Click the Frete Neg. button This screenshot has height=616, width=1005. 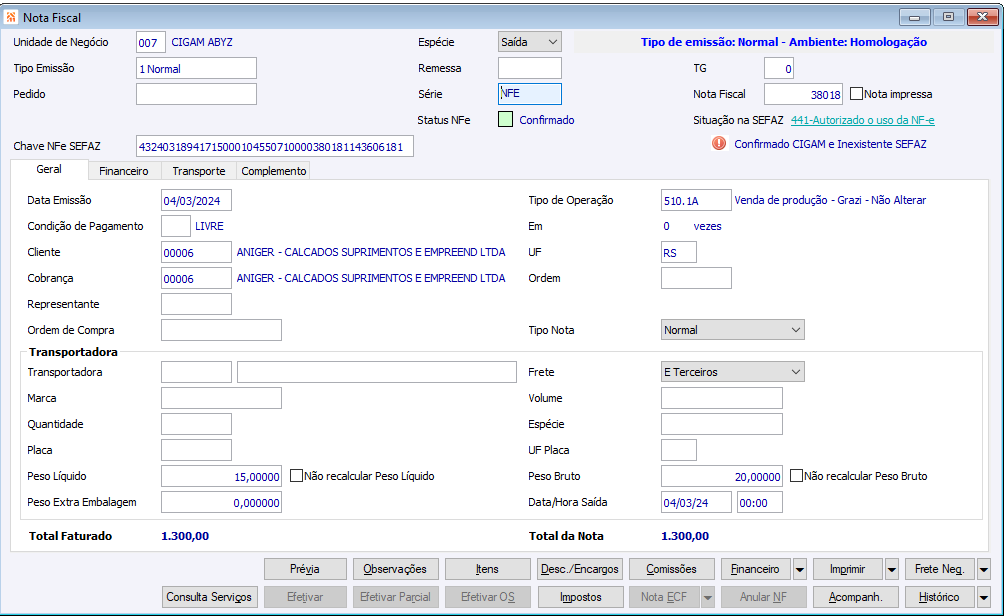point(940,569)
